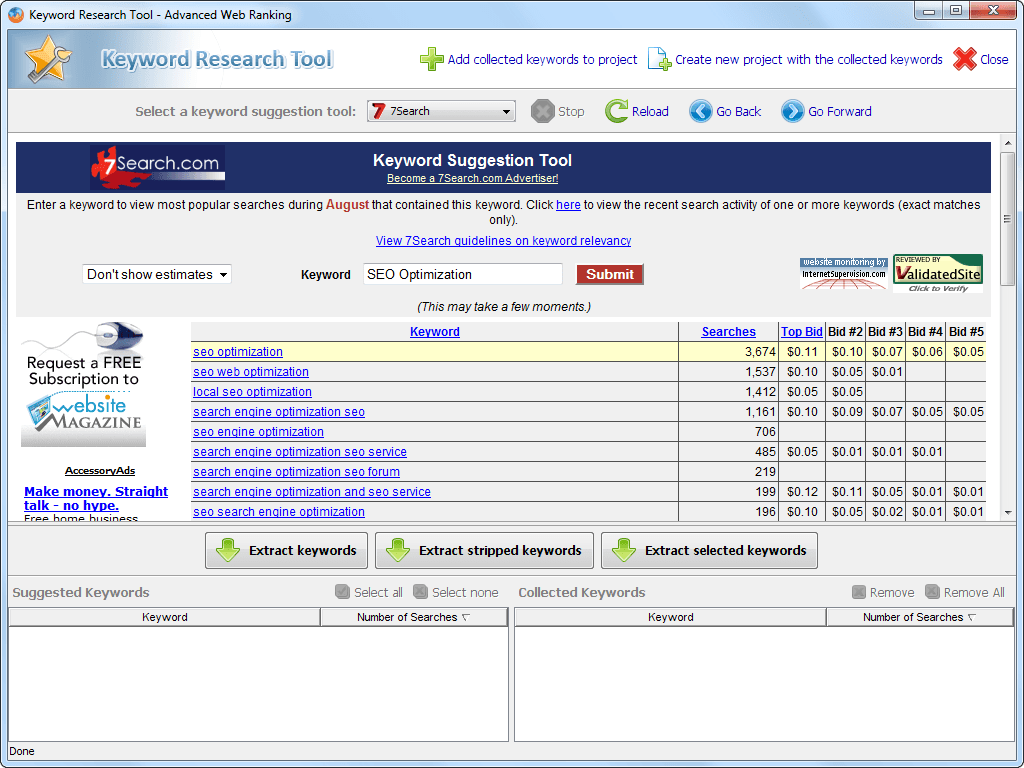Image resolution: width=1024 pixels, height=768 pixels.
Task: Click the Go Forward icon
Action: point(795,111)
